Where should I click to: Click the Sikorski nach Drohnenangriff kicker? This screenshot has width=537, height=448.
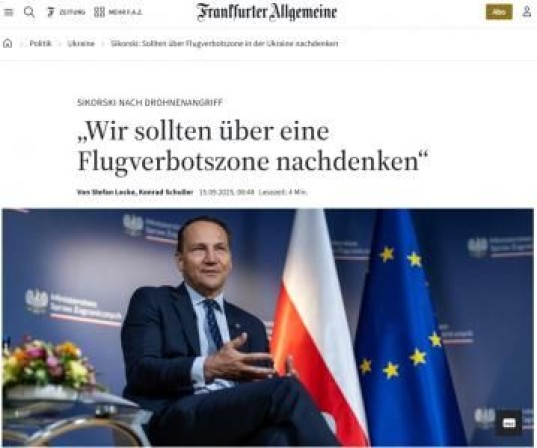coord(150,102)
